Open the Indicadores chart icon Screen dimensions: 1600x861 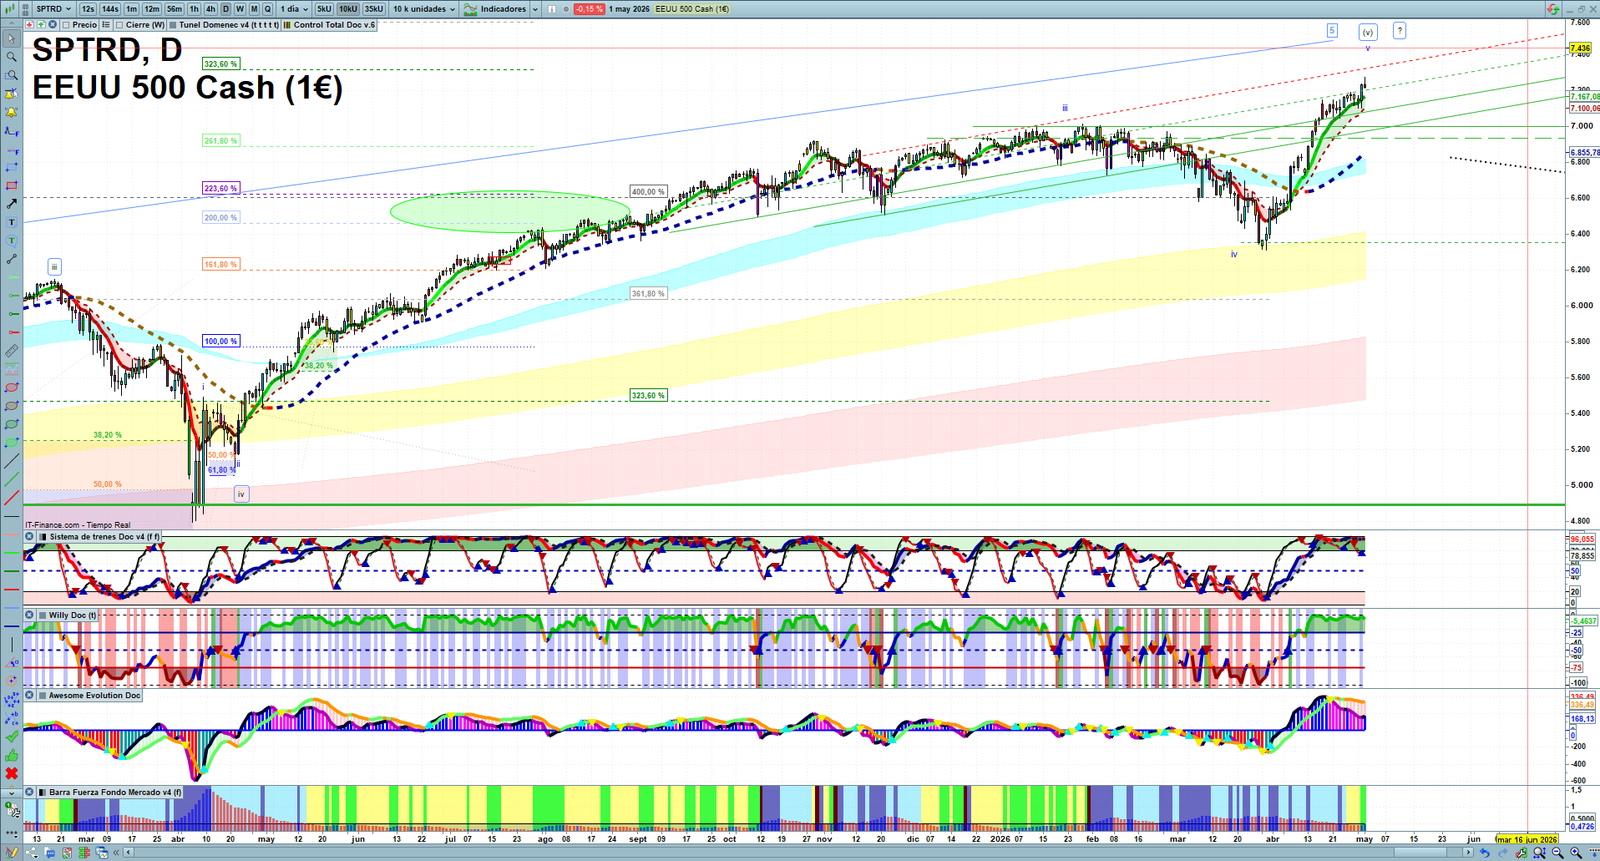coord(470,9)
